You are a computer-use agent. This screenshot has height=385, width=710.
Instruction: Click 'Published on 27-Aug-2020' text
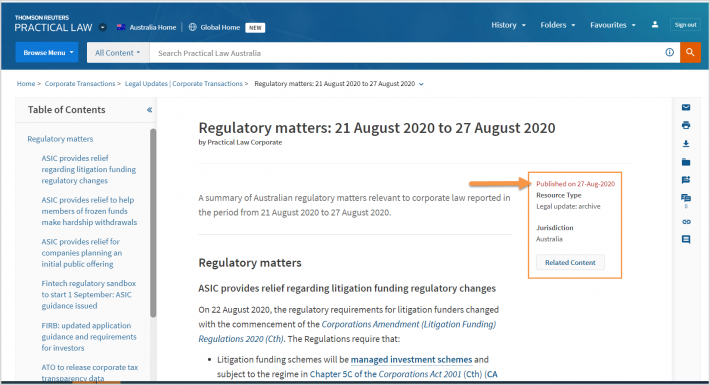576,184
